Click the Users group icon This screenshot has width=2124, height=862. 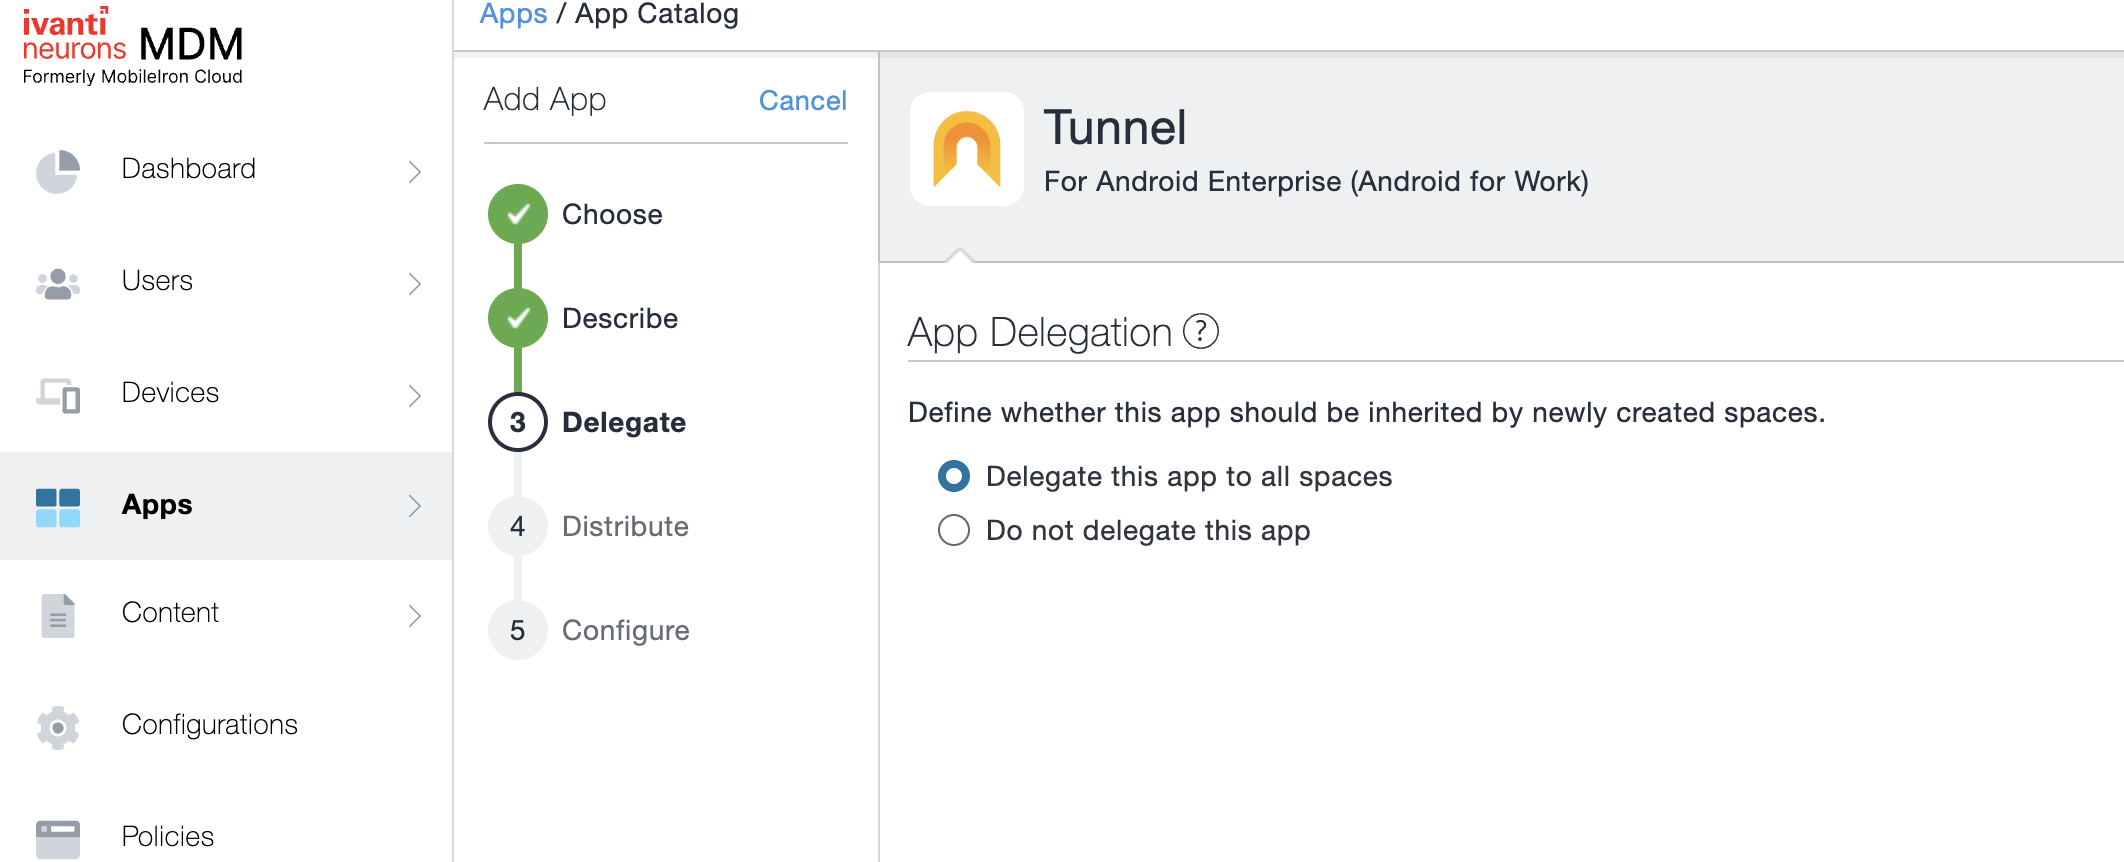(58, 283)
